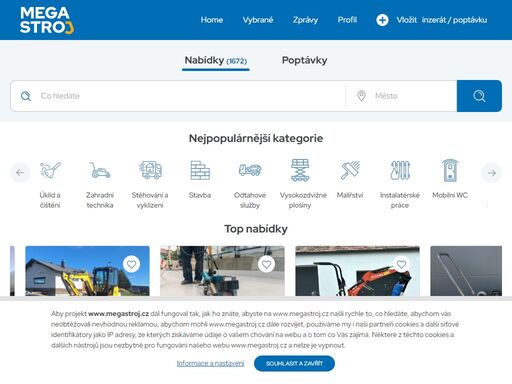512x384 pixels.
Task: Select the Úklid a čištění category icon
Action: [50, 170]
